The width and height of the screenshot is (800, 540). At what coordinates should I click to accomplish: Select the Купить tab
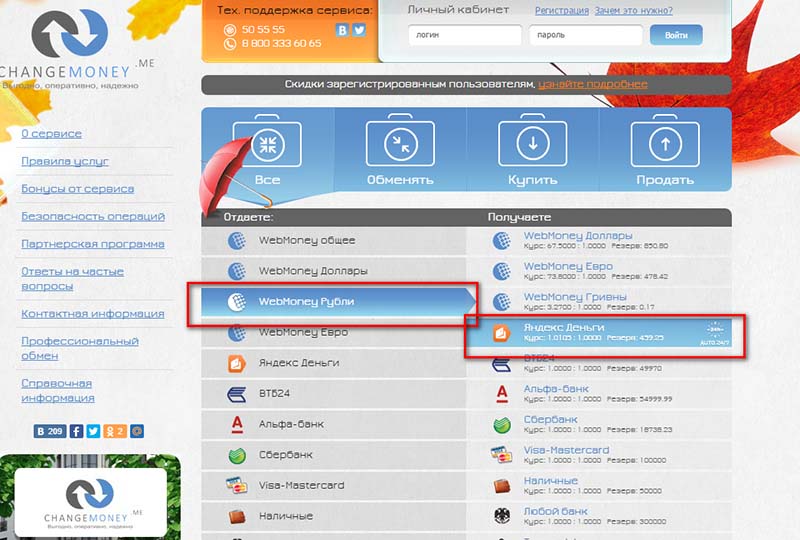pyautogui.click(x=532, y=150)
